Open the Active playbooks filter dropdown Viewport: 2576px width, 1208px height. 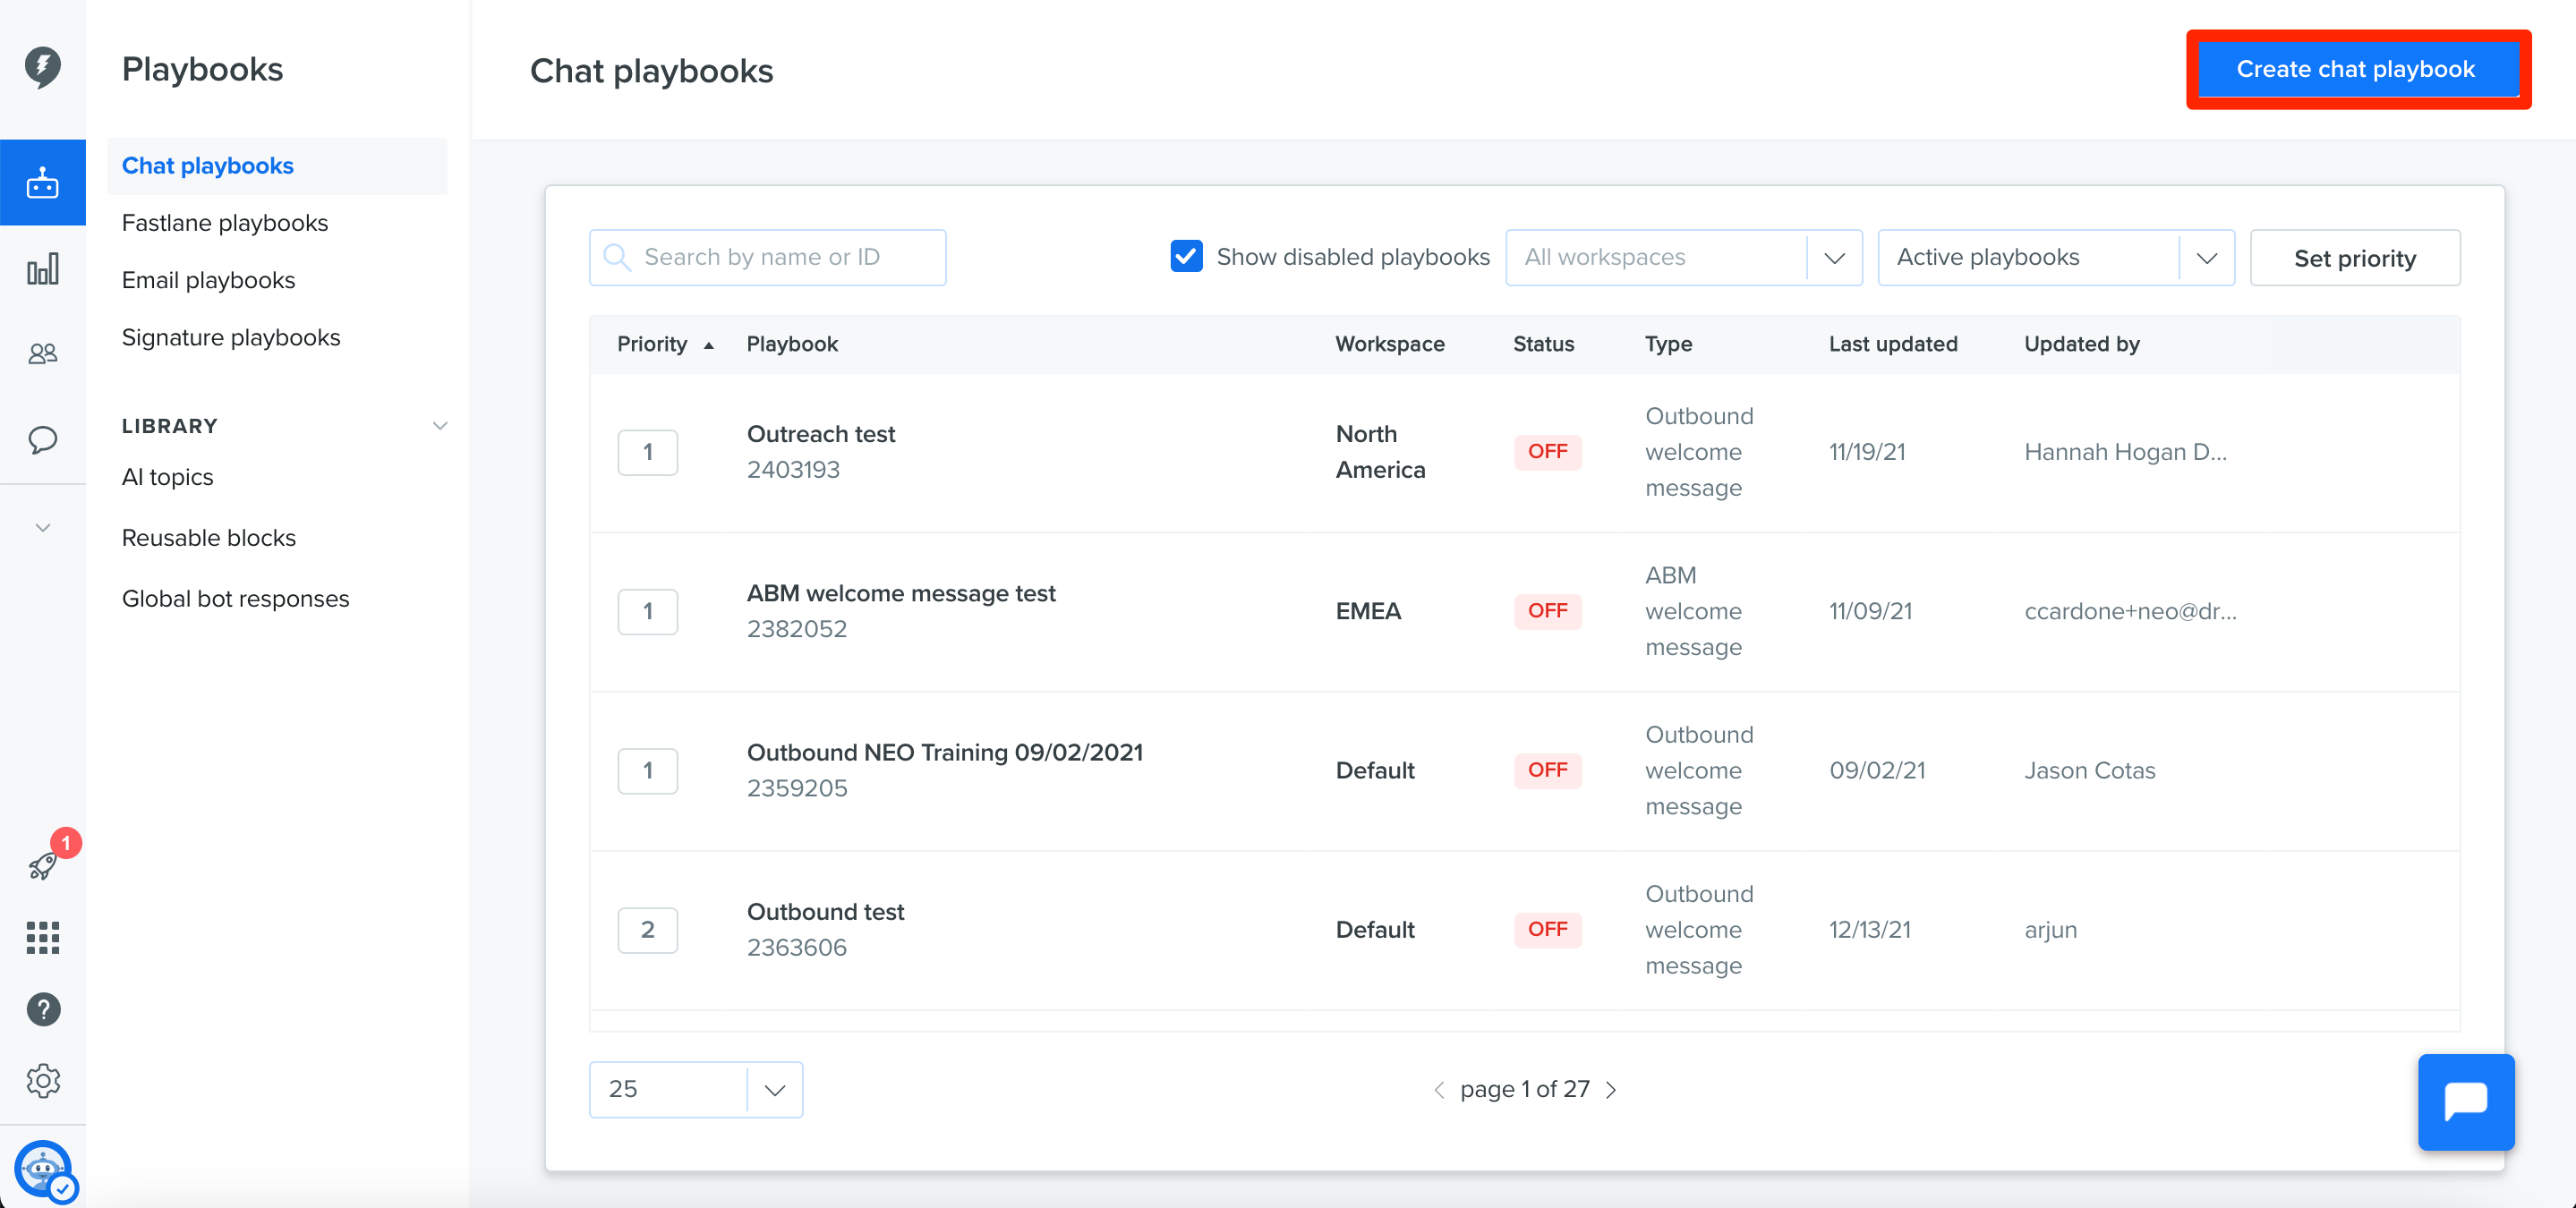2056,258
